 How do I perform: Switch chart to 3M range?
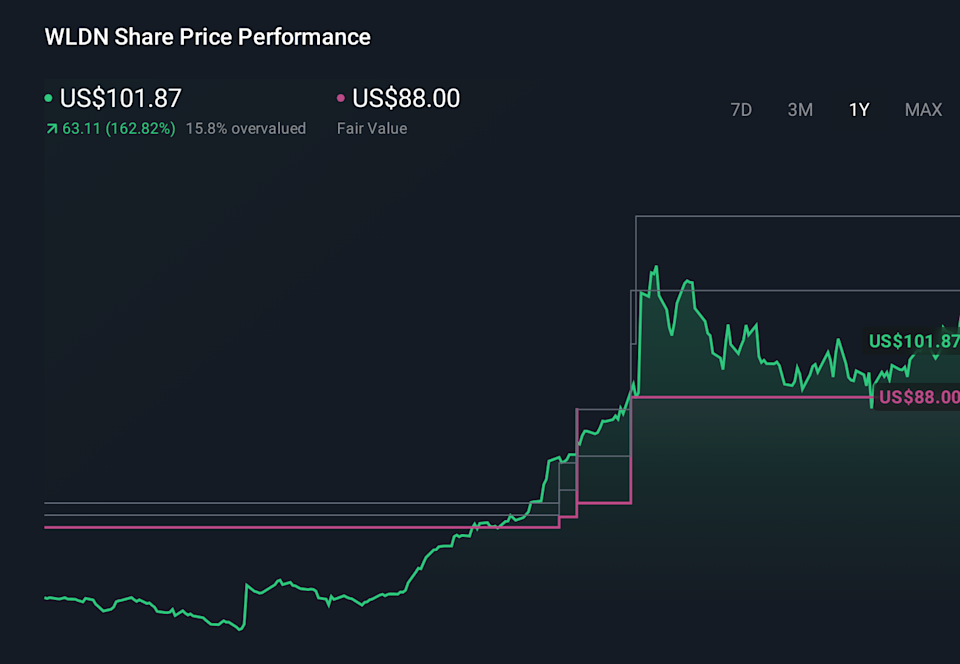800,110
